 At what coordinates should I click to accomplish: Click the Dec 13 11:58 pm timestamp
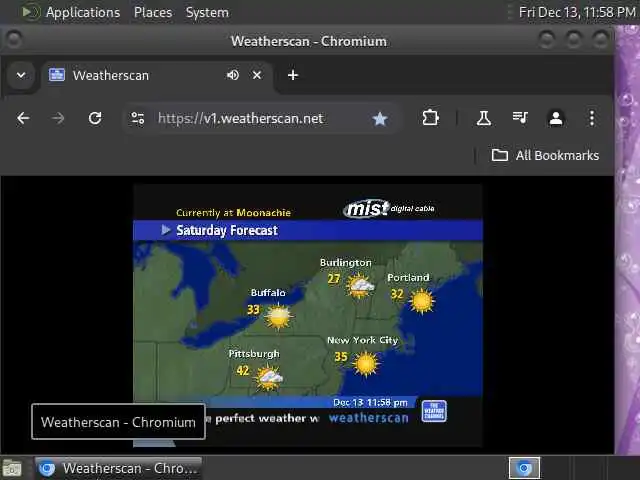pos(370,403)
